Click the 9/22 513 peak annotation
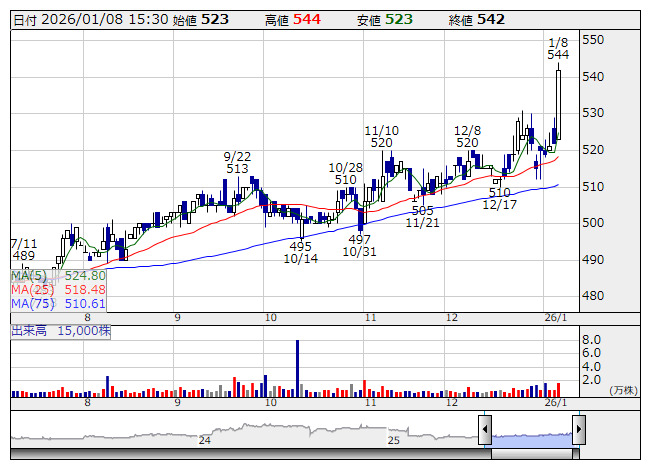Viewport: 653px width, 470px height. pyautogui.click(x=237, y=163)
